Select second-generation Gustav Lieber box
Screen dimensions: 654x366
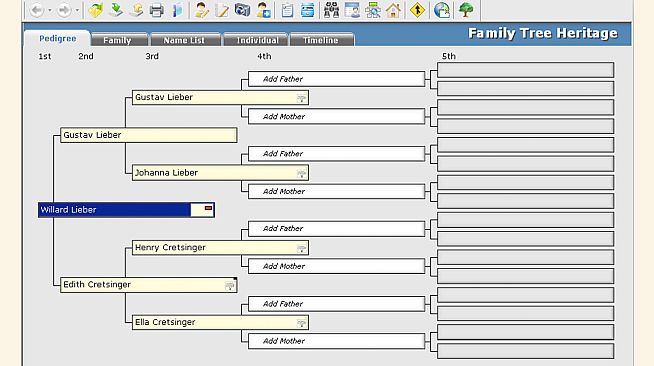click(148, 135)
